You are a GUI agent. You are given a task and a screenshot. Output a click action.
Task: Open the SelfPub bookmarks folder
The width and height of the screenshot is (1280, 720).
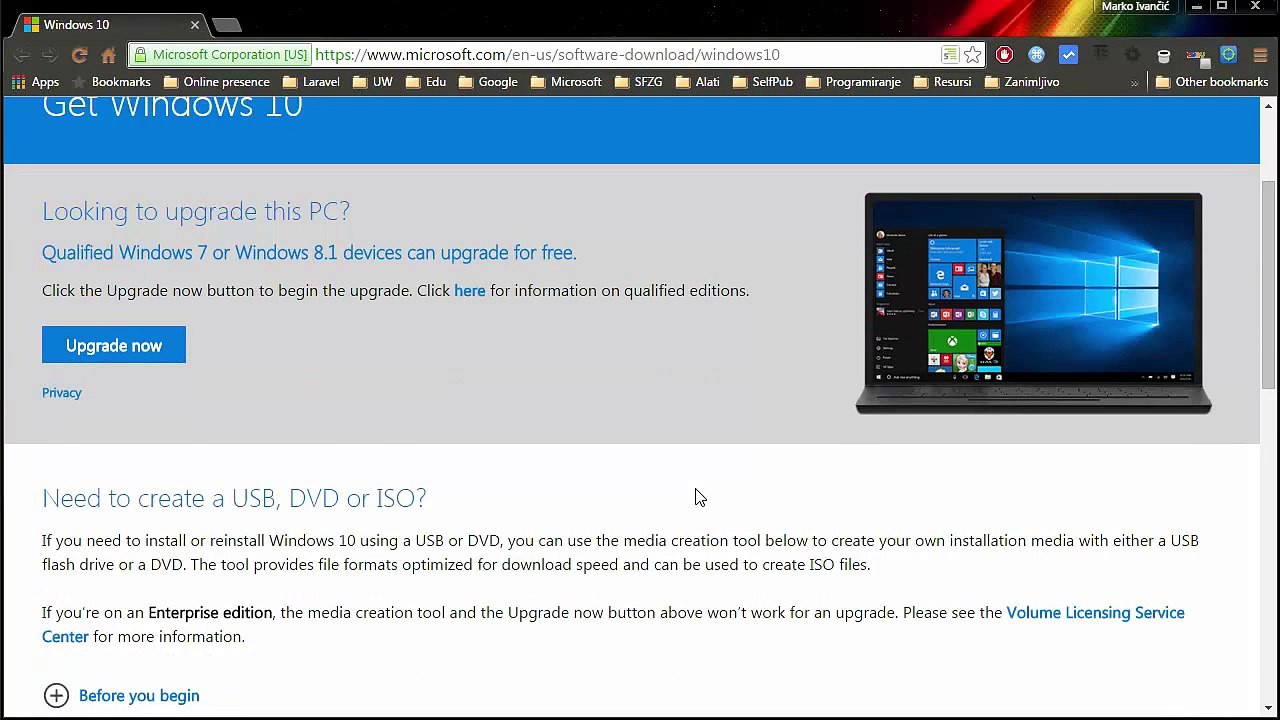tap(763, 82)
